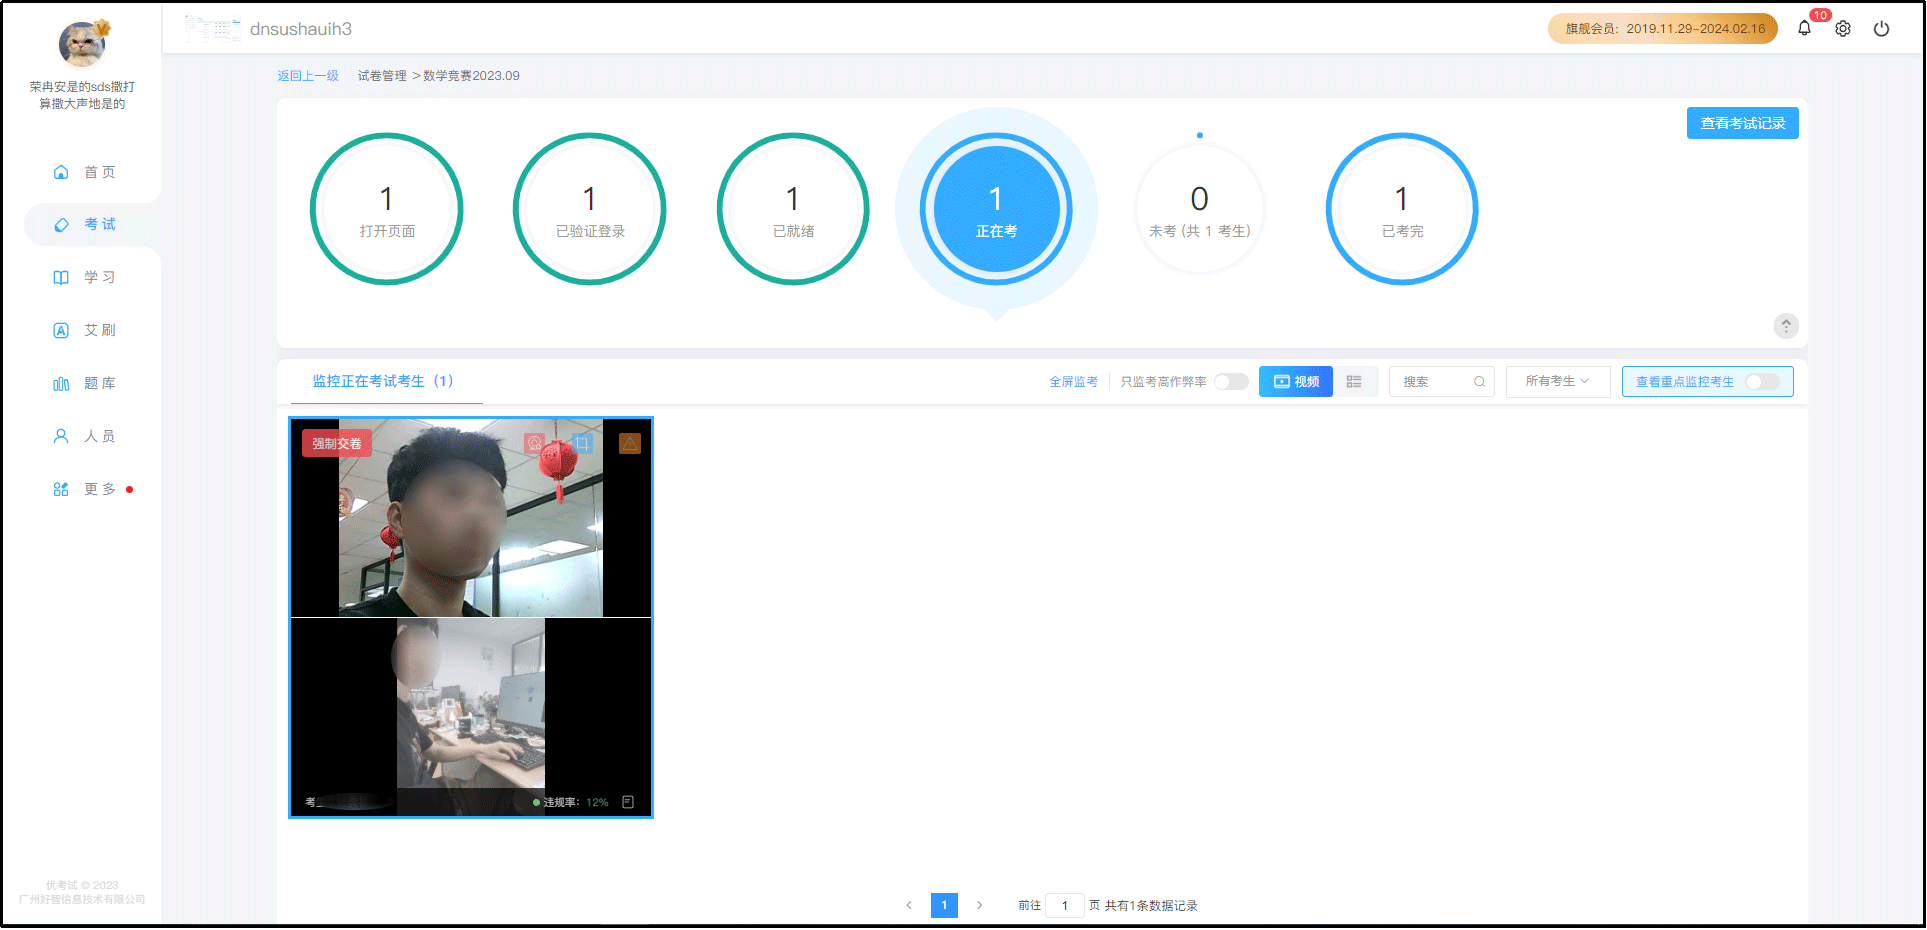The height and width of the screenshot is (930, 1927).
Task: Switch to list view icon
Action: [x=1354, y=382]
